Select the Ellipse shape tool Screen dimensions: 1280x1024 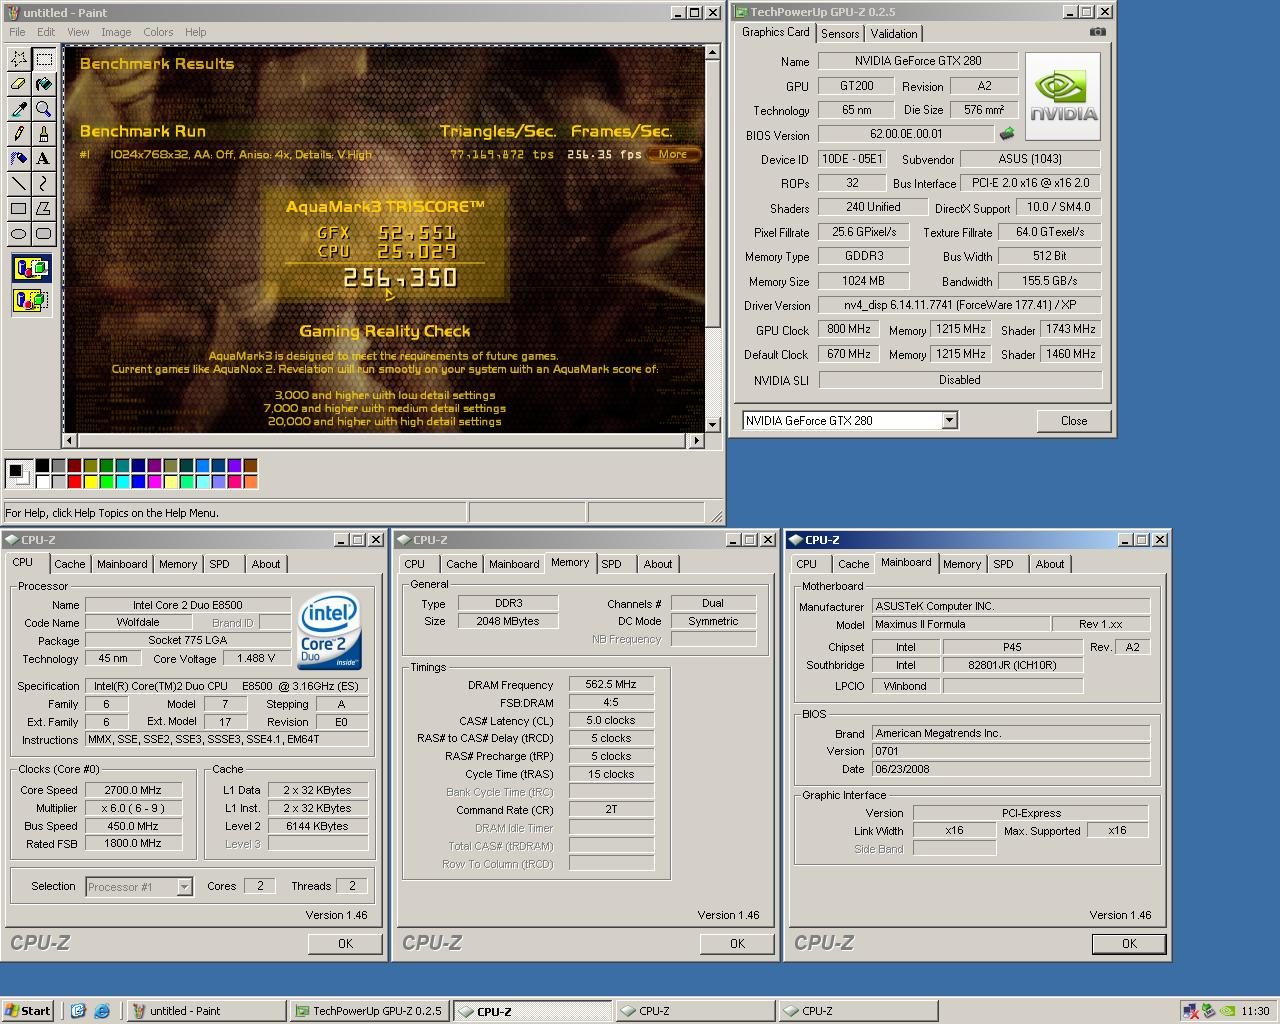click(x=19, y=234)
